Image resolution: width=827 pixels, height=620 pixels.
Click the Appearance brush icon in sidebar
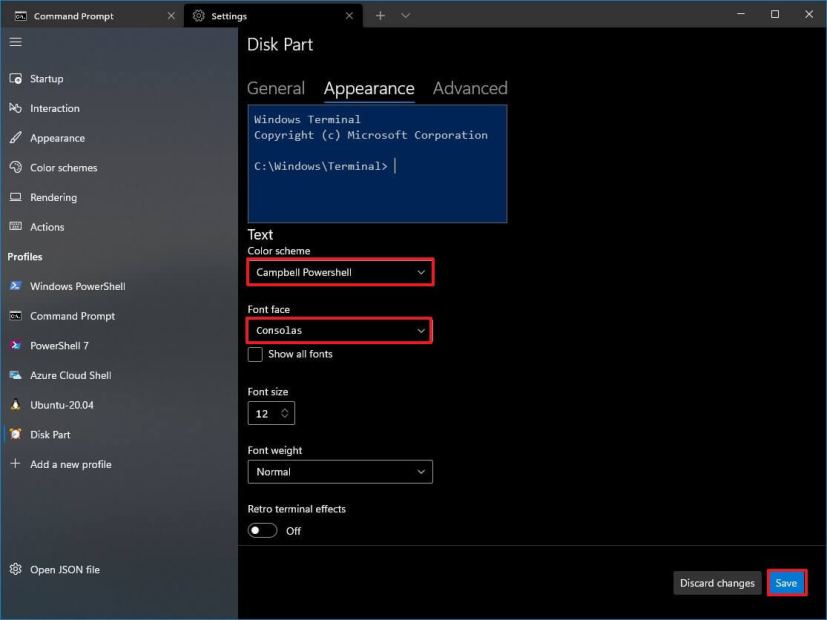pyautogui.click(x=15, y=138)
